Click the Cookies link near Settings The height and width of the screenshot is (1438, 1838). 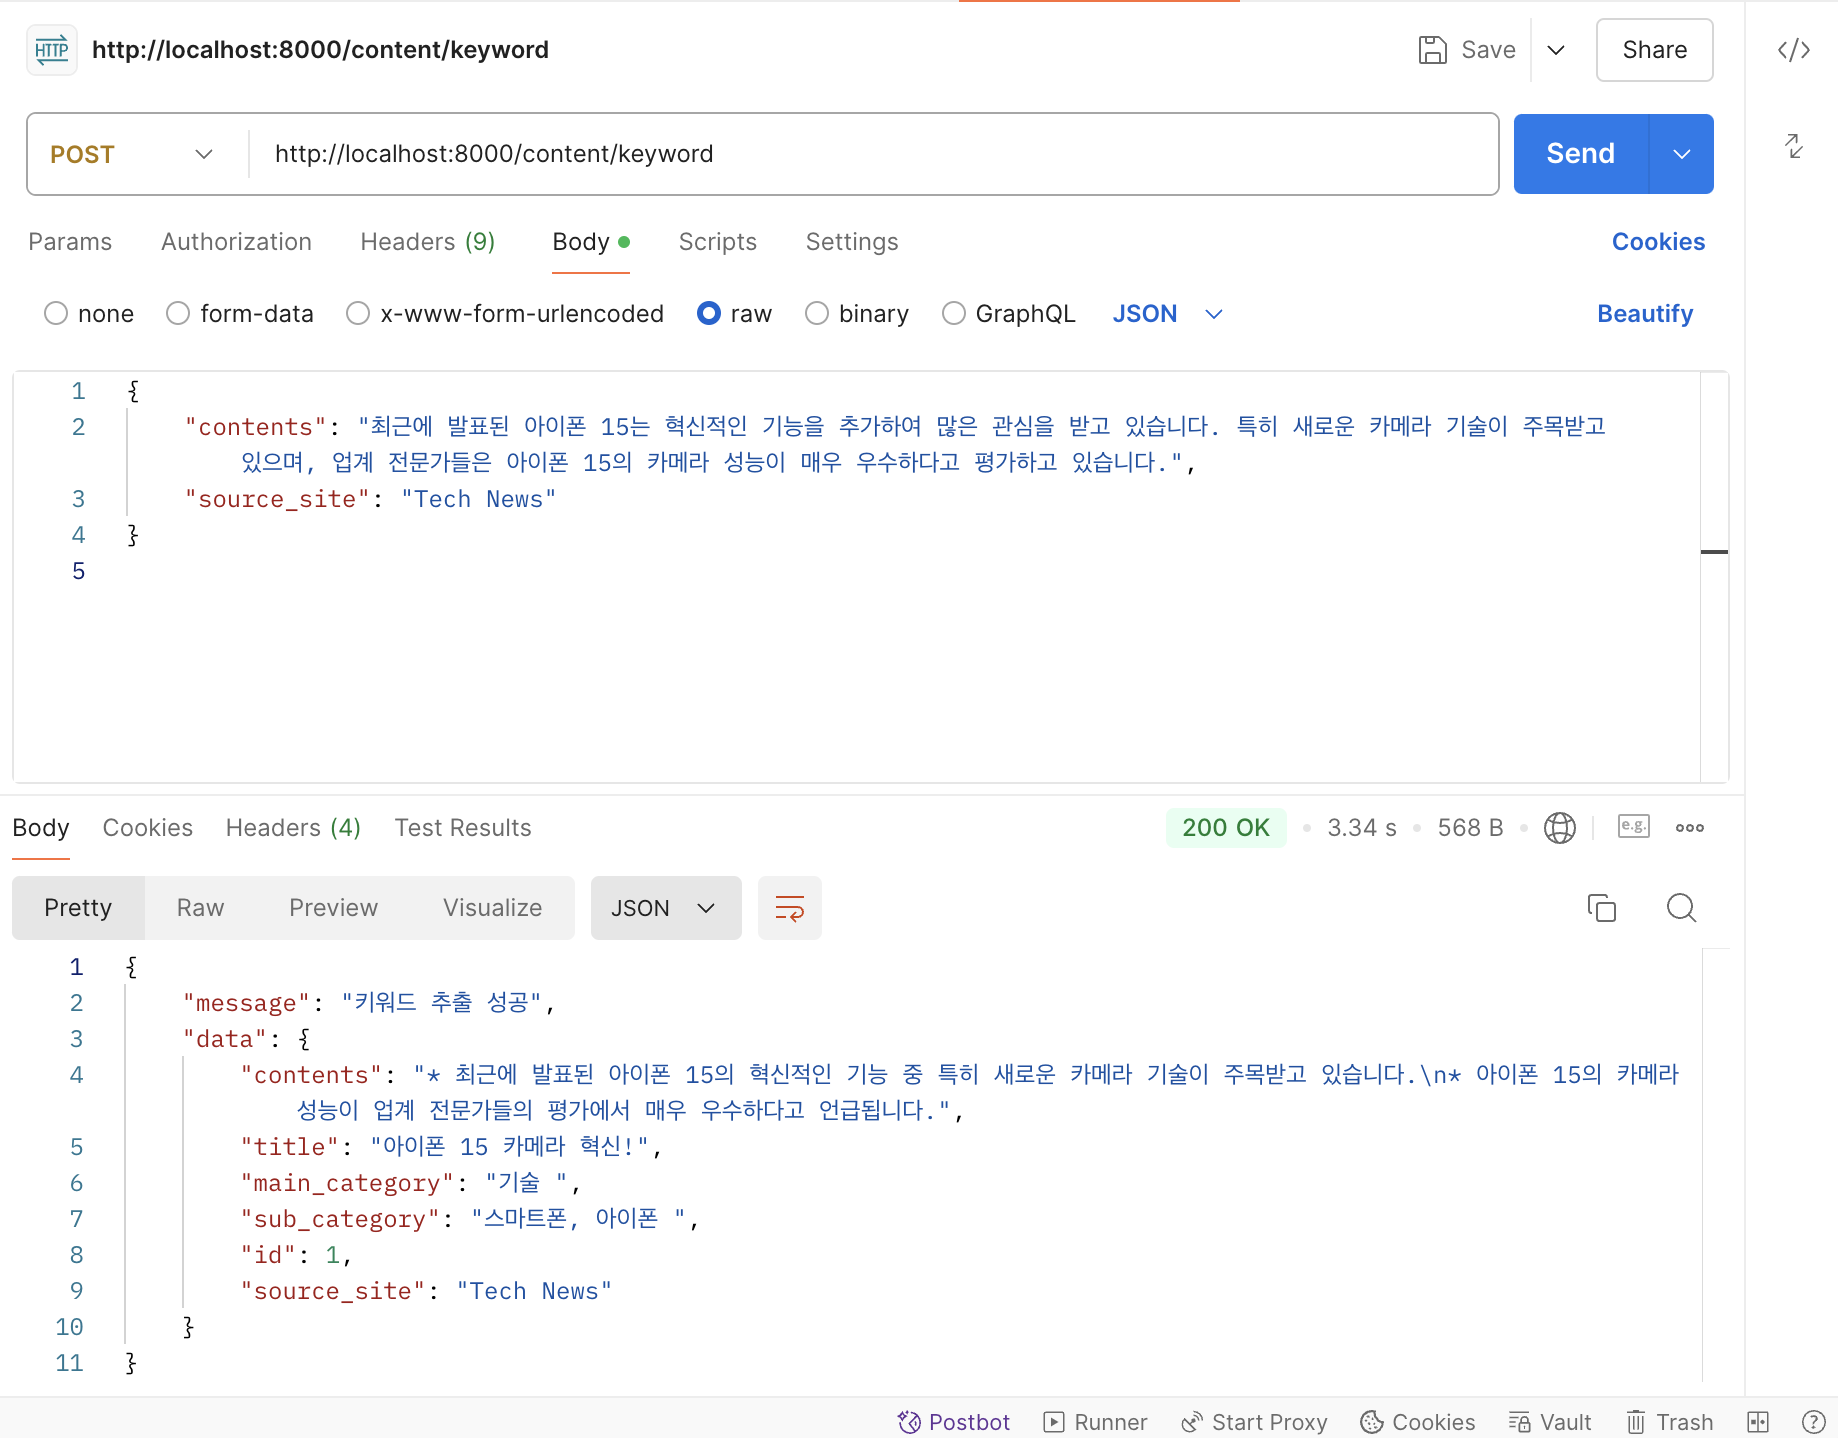click(x=1658, y=242)
